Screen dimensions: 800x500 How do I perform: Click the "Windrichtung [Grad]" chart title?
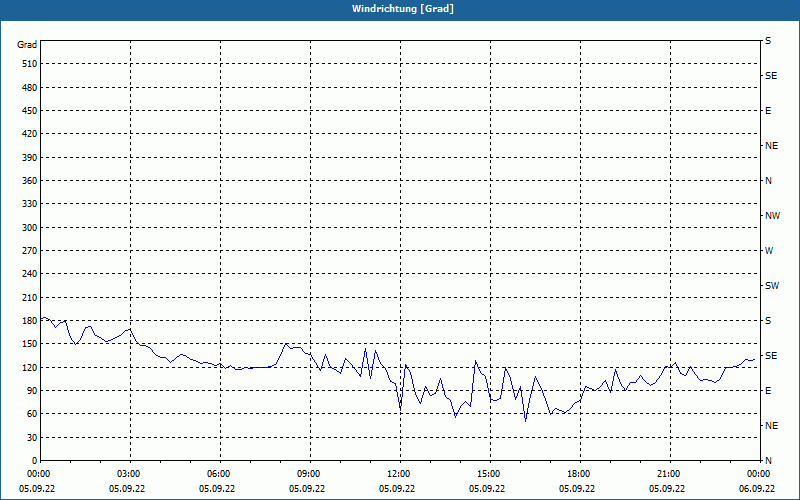point(403,9)
